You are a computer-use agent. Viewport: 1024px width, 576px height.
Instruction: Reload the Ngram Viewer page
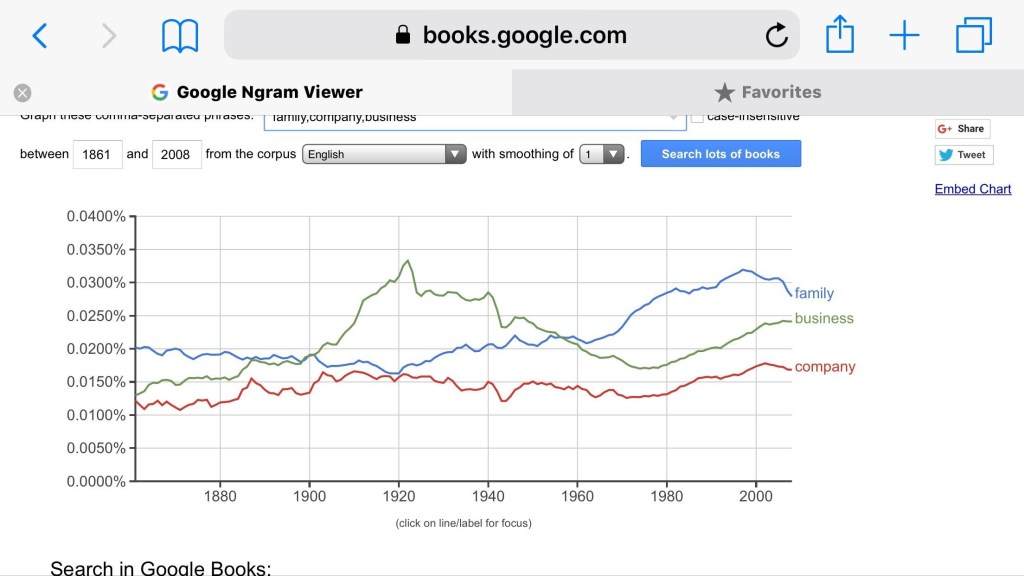777,34
